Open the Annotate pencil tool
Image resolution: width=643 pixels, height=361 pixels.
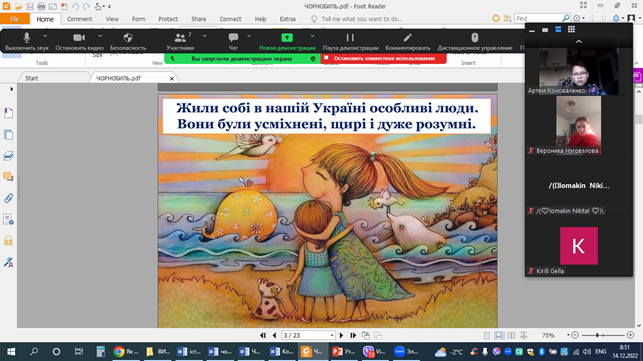click(407, 38)
